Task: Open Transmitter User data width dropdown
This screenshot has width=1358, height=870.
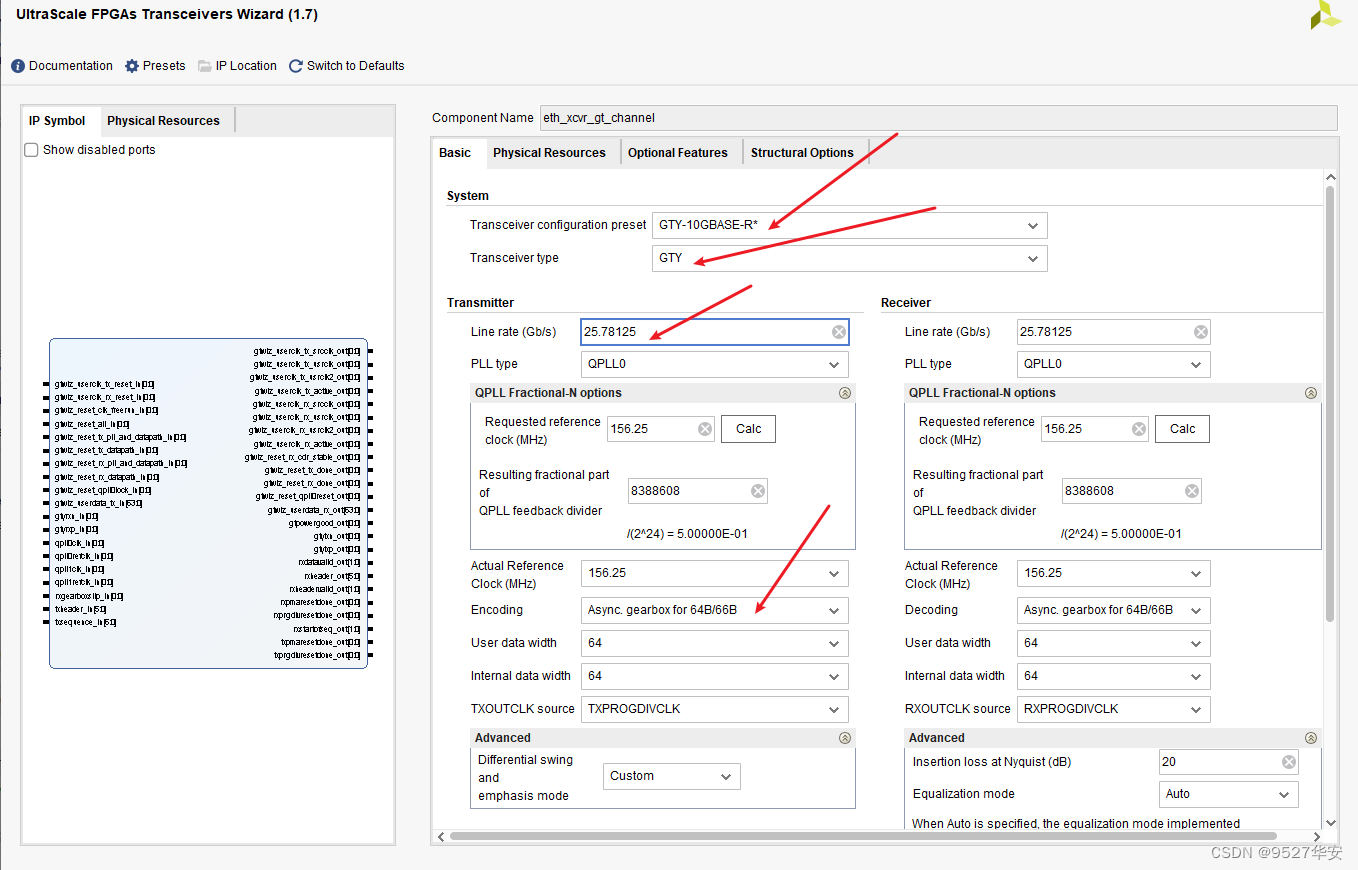Action: click(714, 643)
